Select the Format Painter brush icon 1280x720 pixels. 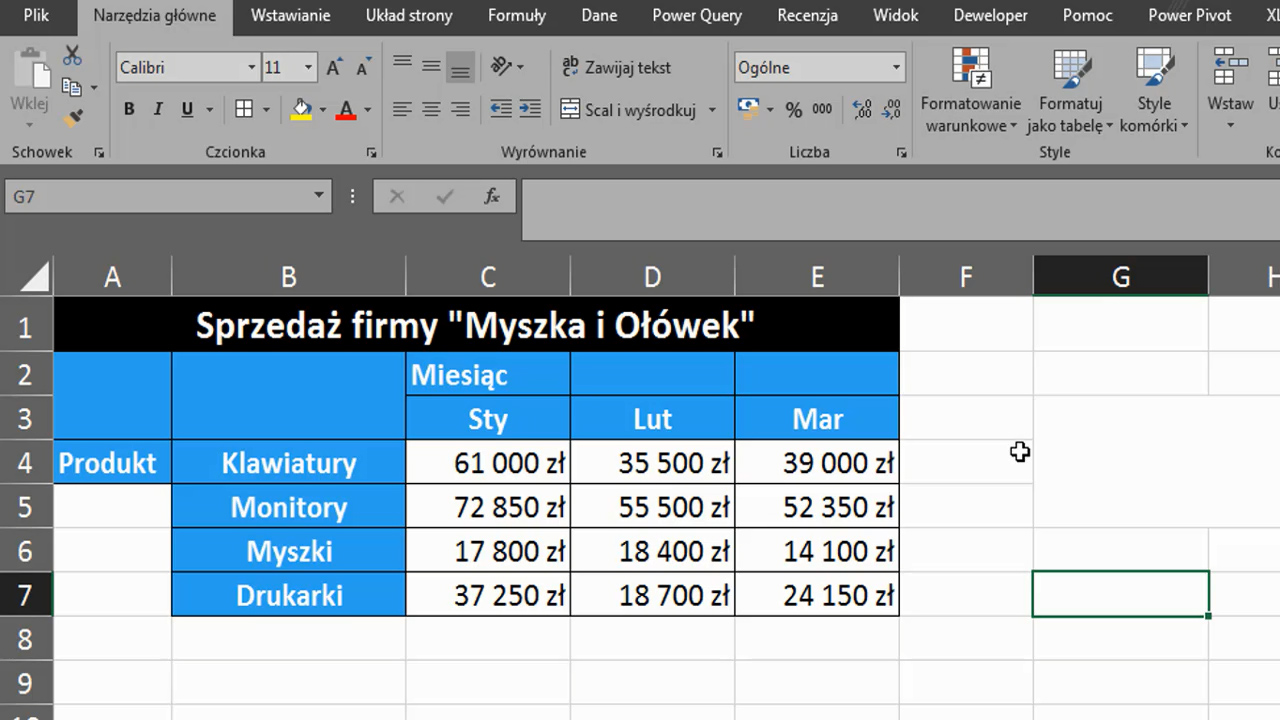[x=72, y=118]
